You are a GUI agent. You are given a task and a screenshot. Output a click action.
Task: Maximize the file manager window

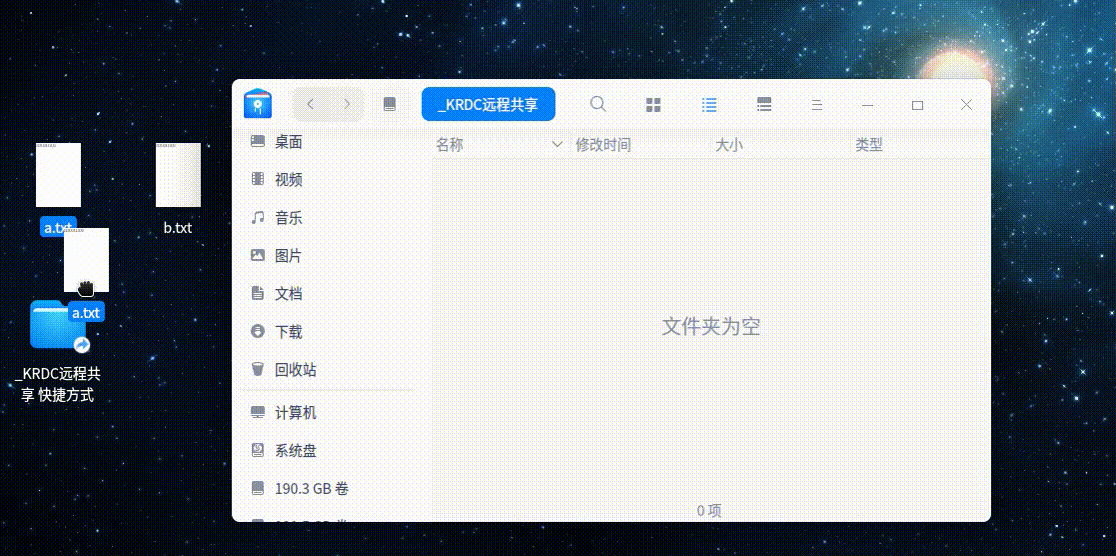[x=917, y=105]
